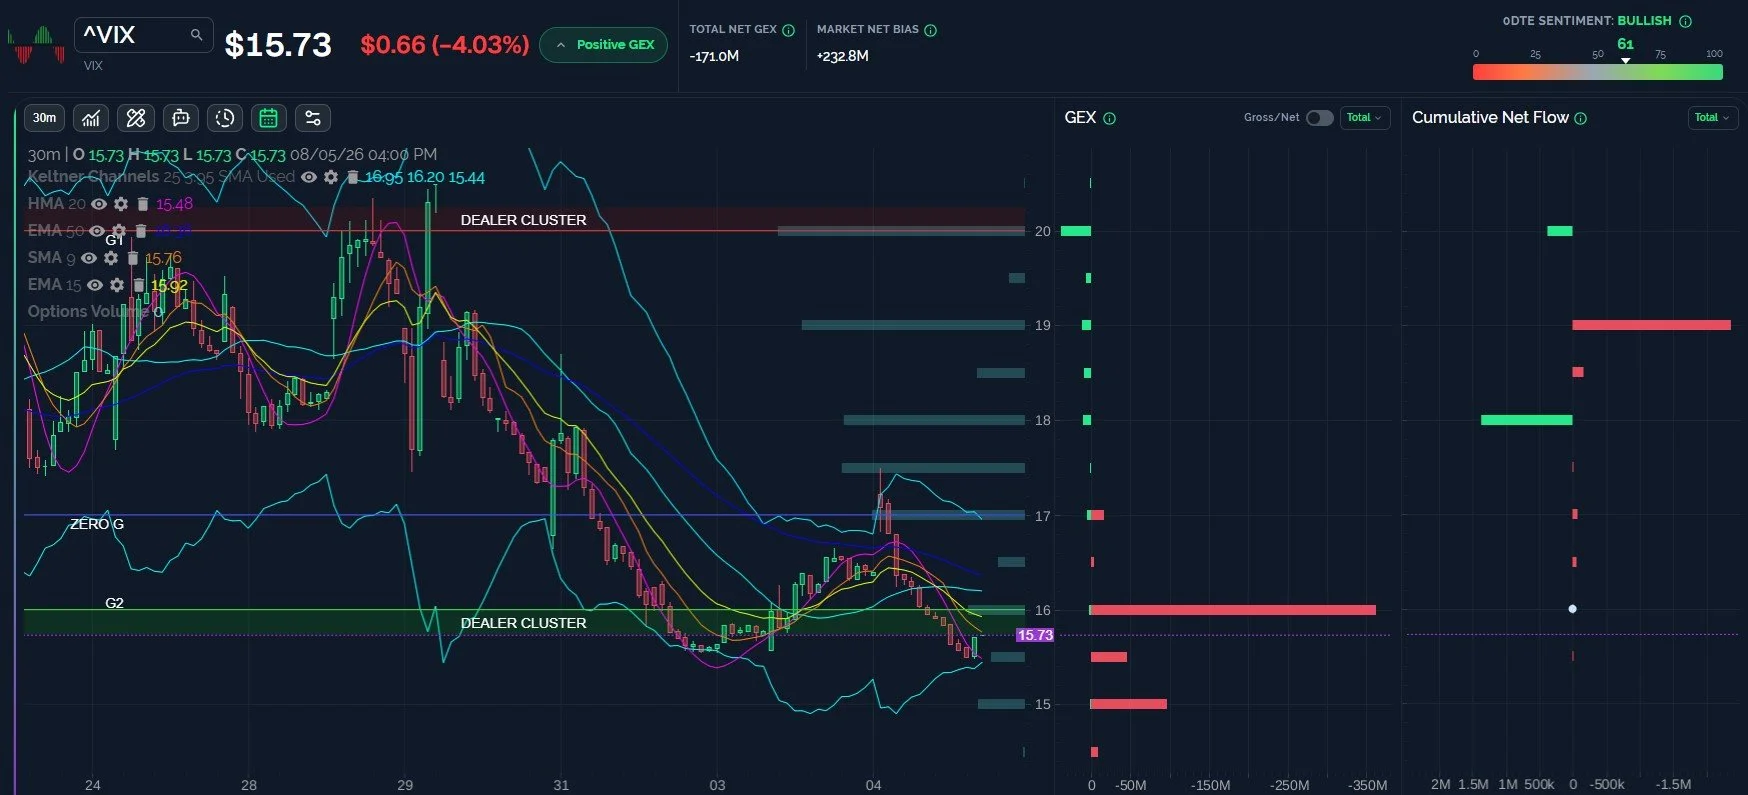Viewport: 1748px width, 795px height.
Task: Open the AI bot assistant icon
Action: tap(181, 118)
